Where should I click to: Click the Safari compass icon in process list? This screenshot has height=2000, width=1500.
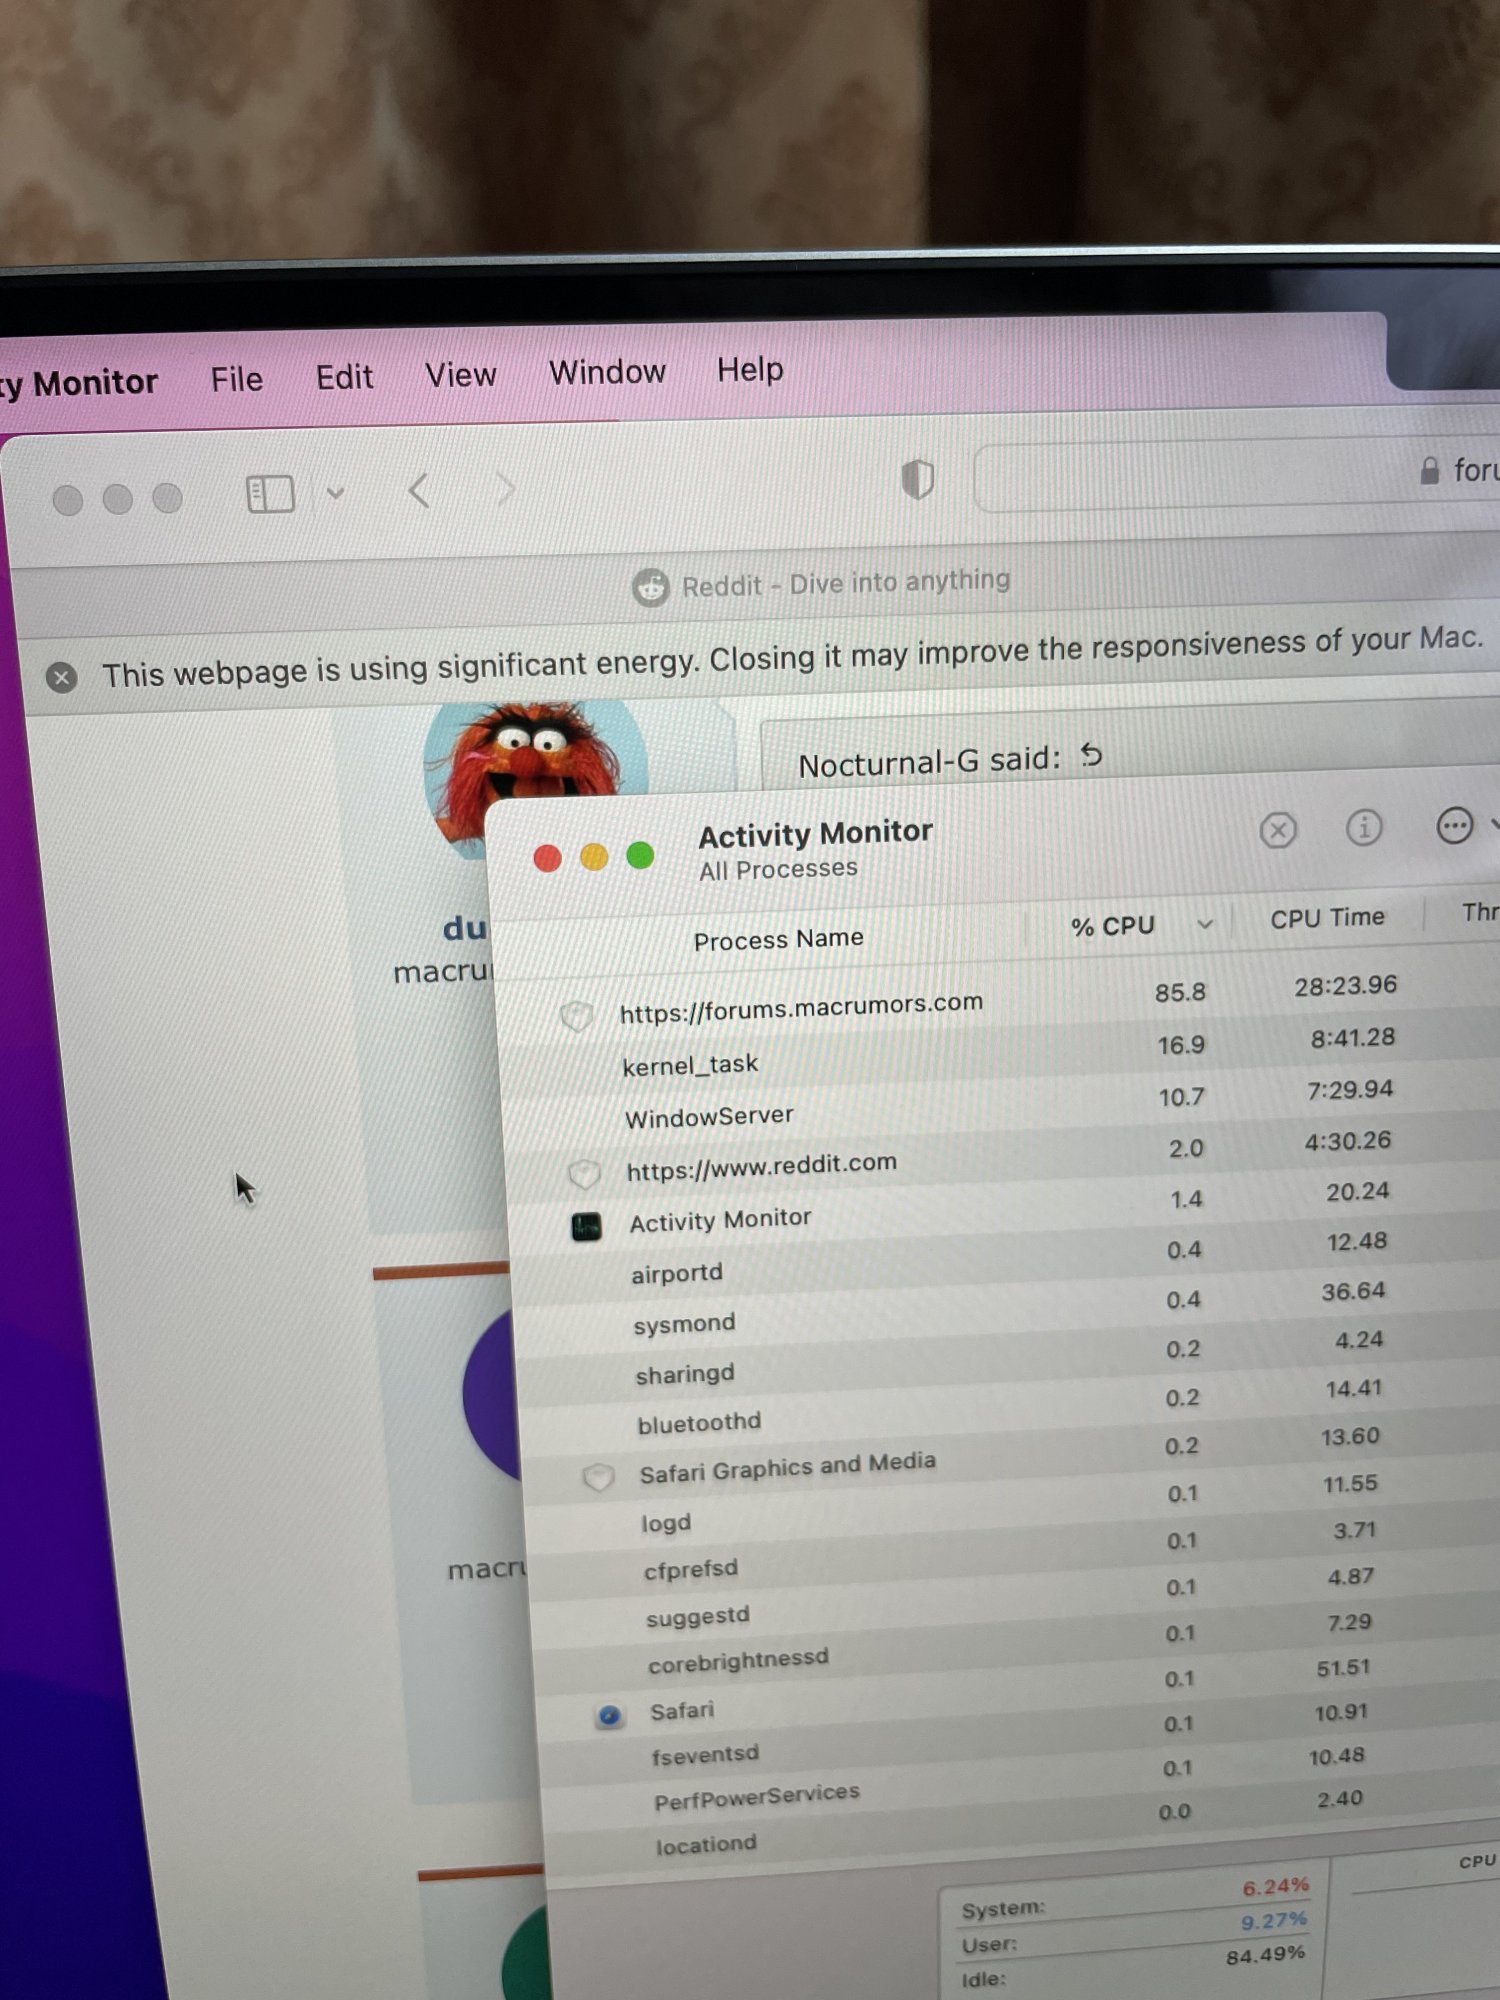[609, 1717]
